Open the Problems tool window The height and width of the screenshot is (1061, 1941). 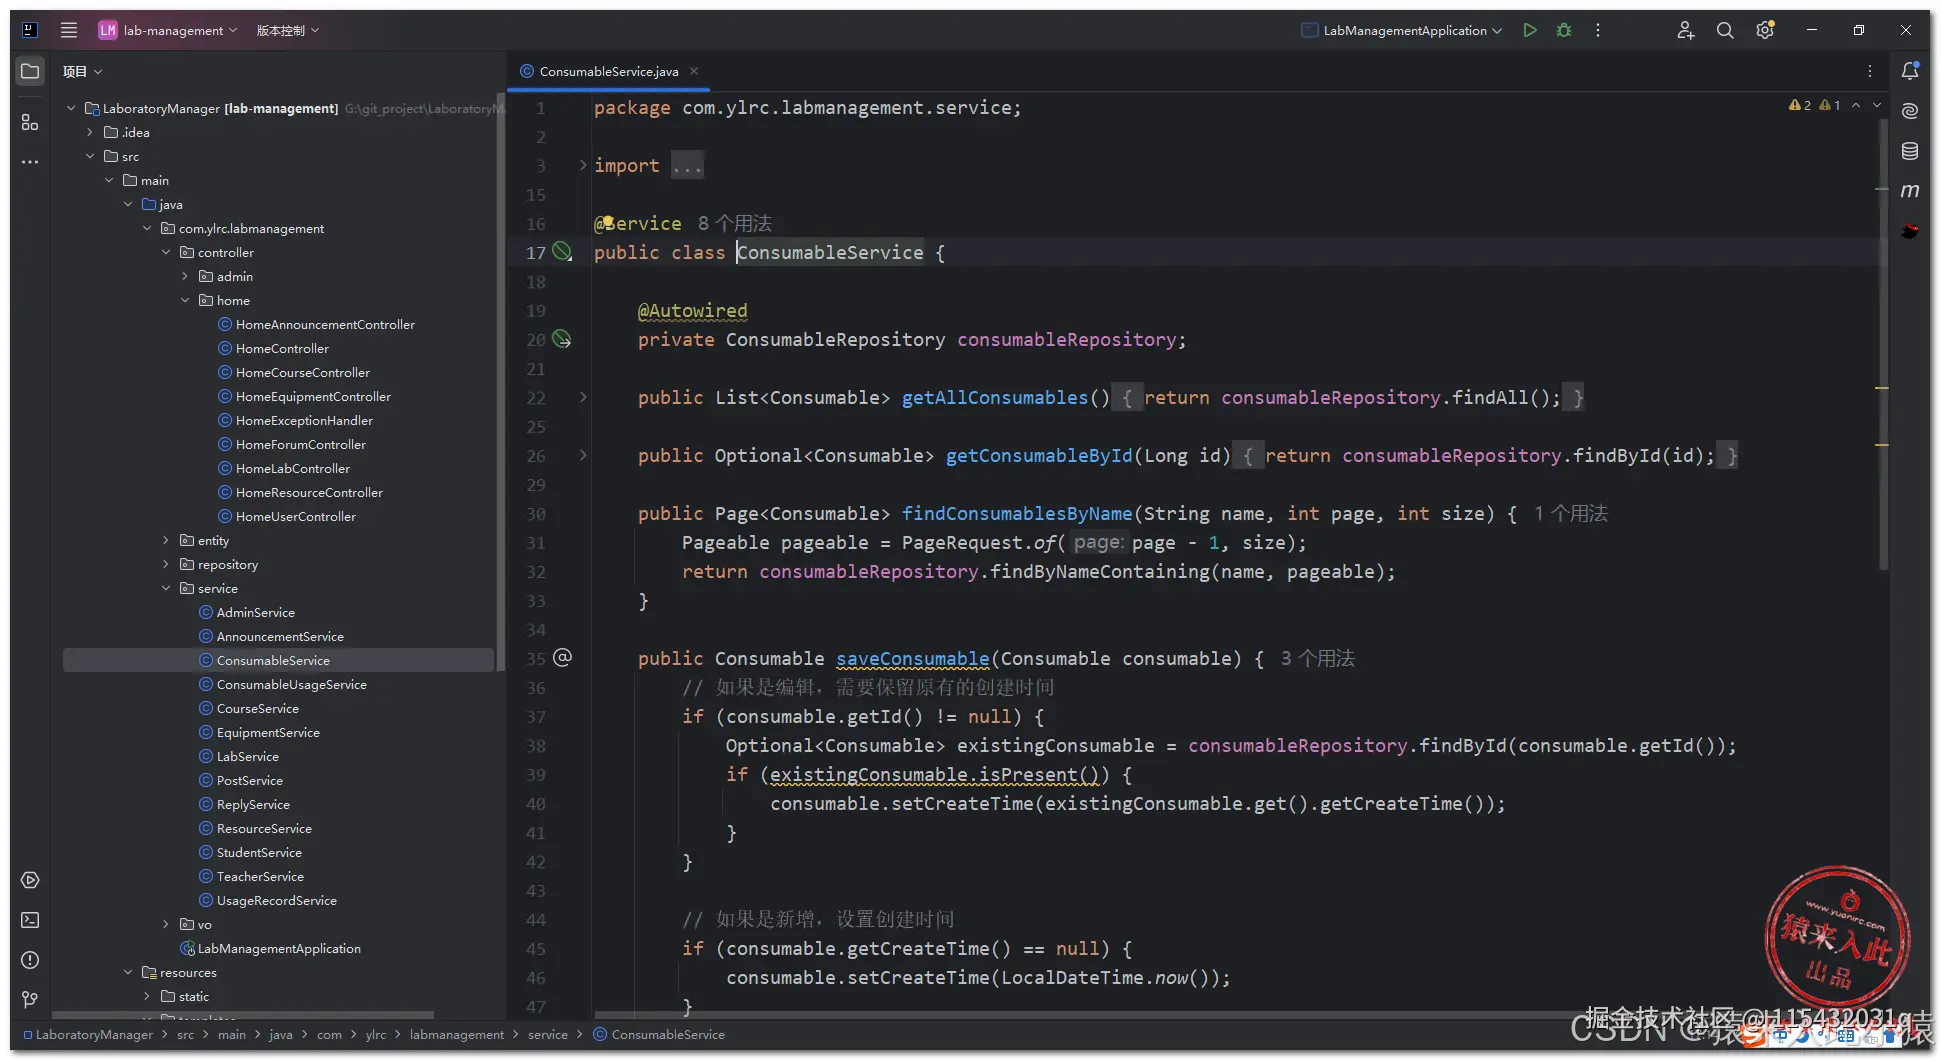(30, 960)
